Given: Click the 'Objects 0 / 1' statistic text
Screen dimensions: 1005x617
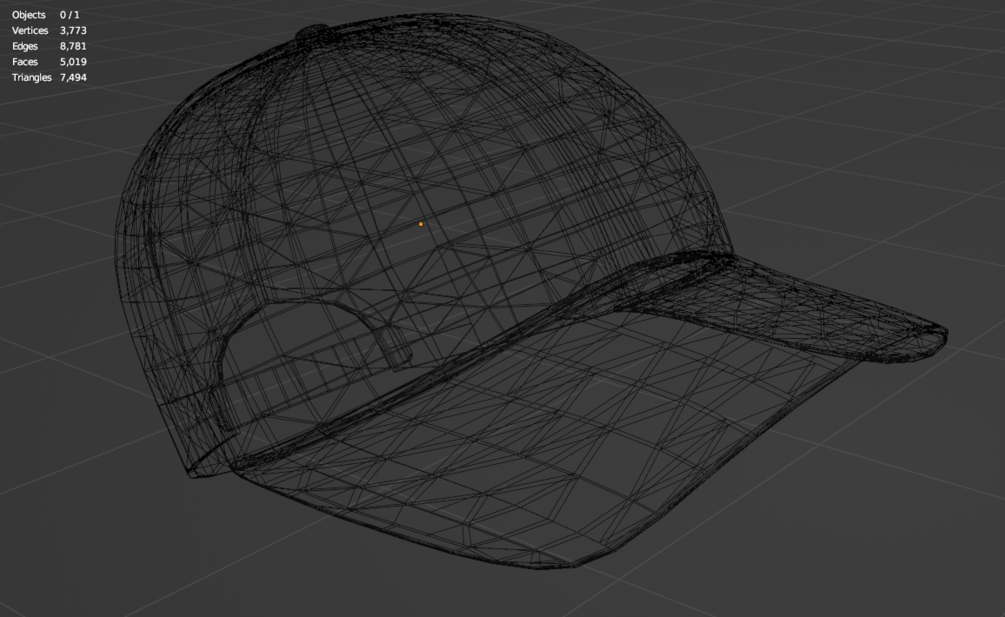Looking at the screenshot, I should click(46, 15).
